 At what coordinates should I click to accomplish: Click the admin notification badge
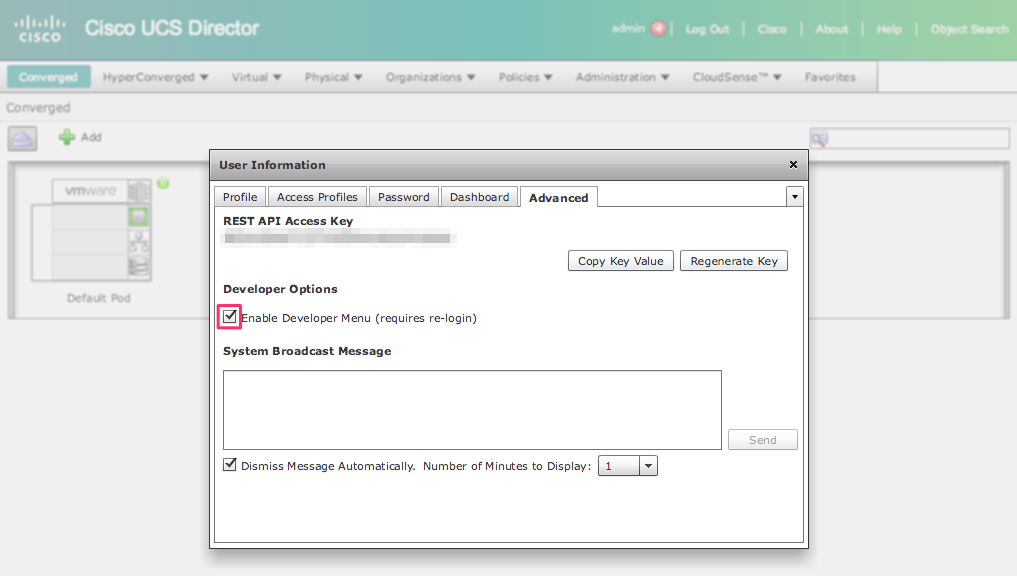[658, 29]
